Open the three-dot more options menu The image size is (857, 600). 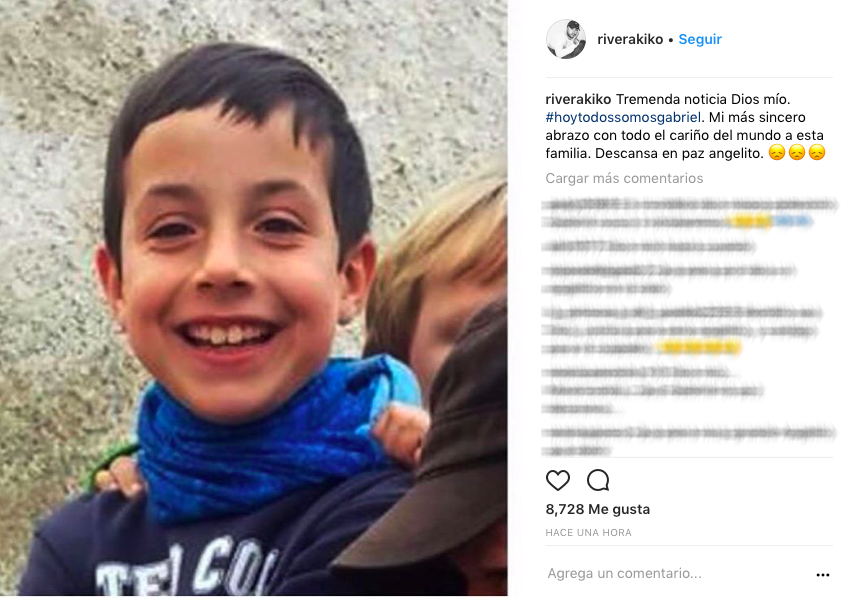[x=823, y=575]
